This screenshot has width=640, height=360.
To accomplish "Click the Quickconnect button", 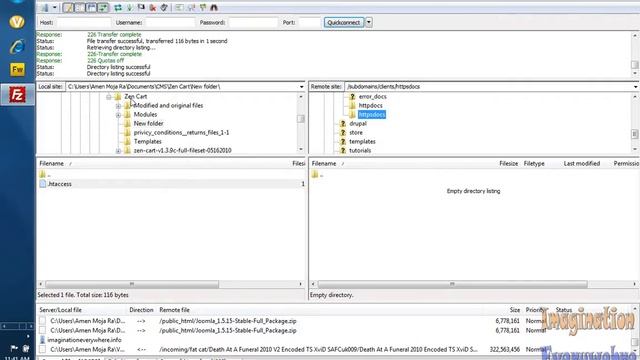I will [x=344, y=22].
